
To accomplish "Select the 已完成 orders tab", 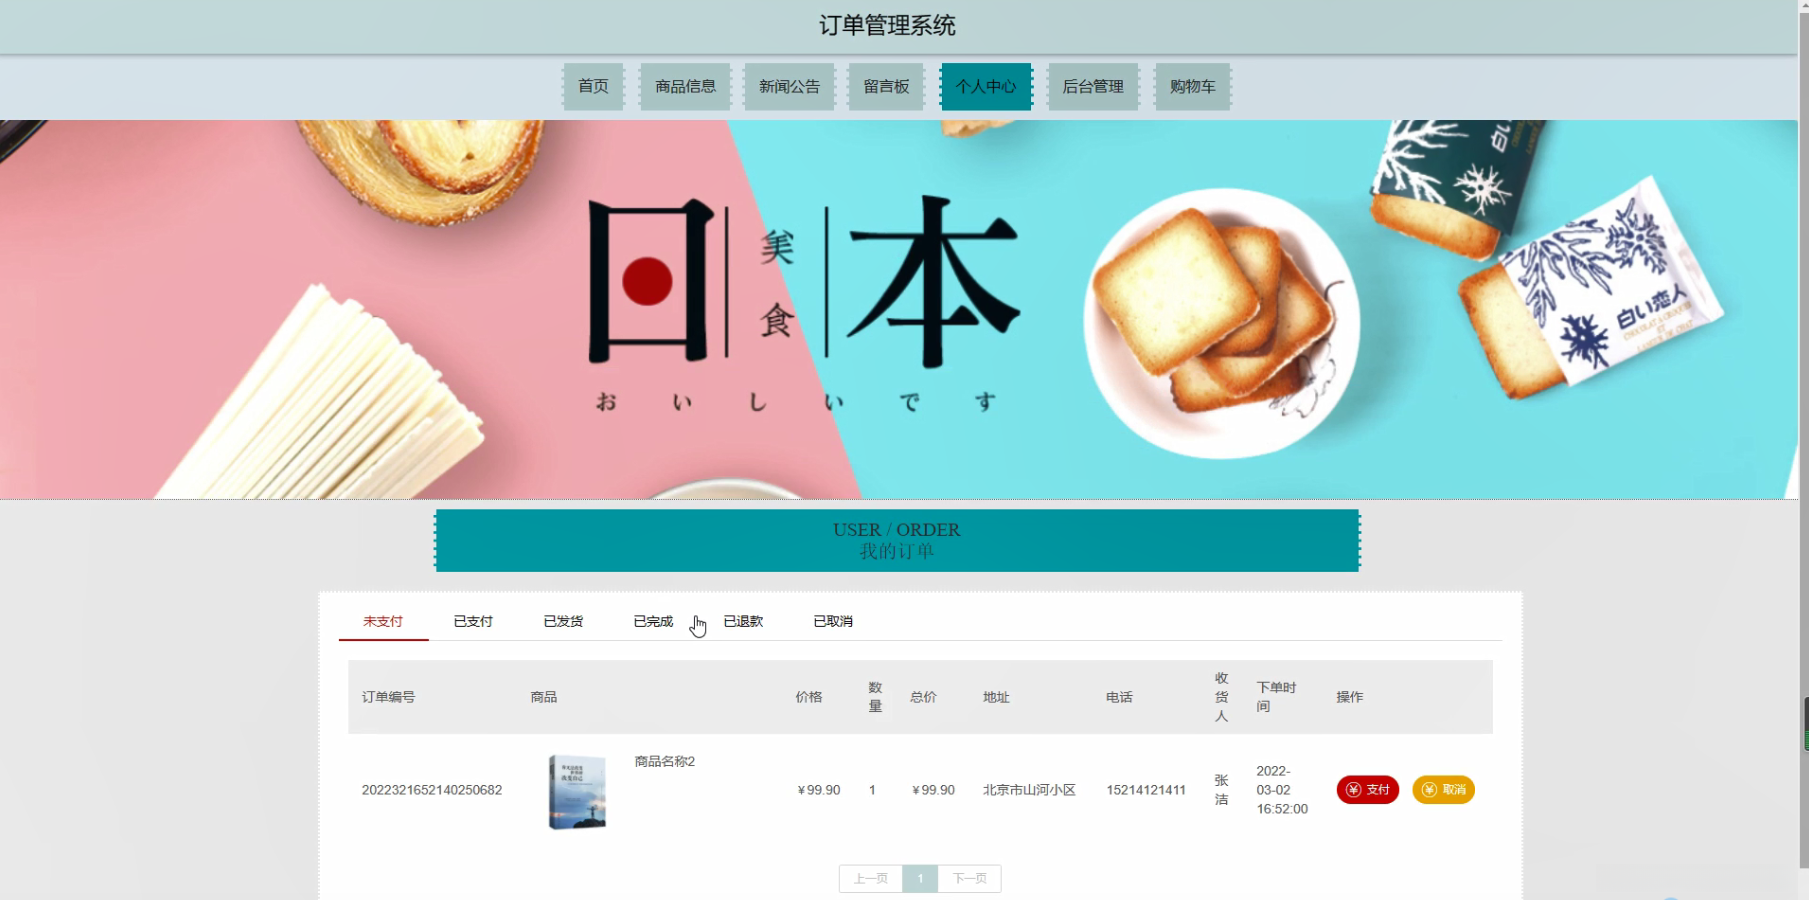I will point(653,621).
